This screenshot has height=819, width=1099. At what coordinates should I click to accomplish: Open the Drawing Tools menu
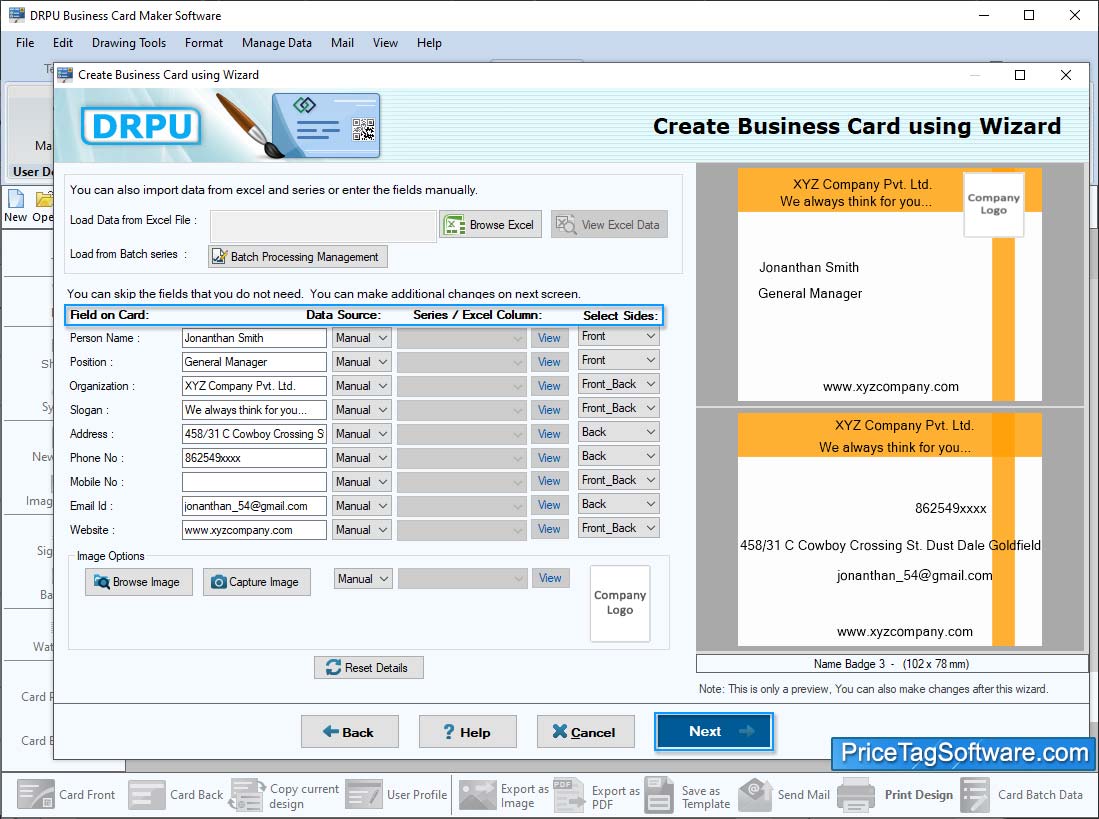click(129, 43)
